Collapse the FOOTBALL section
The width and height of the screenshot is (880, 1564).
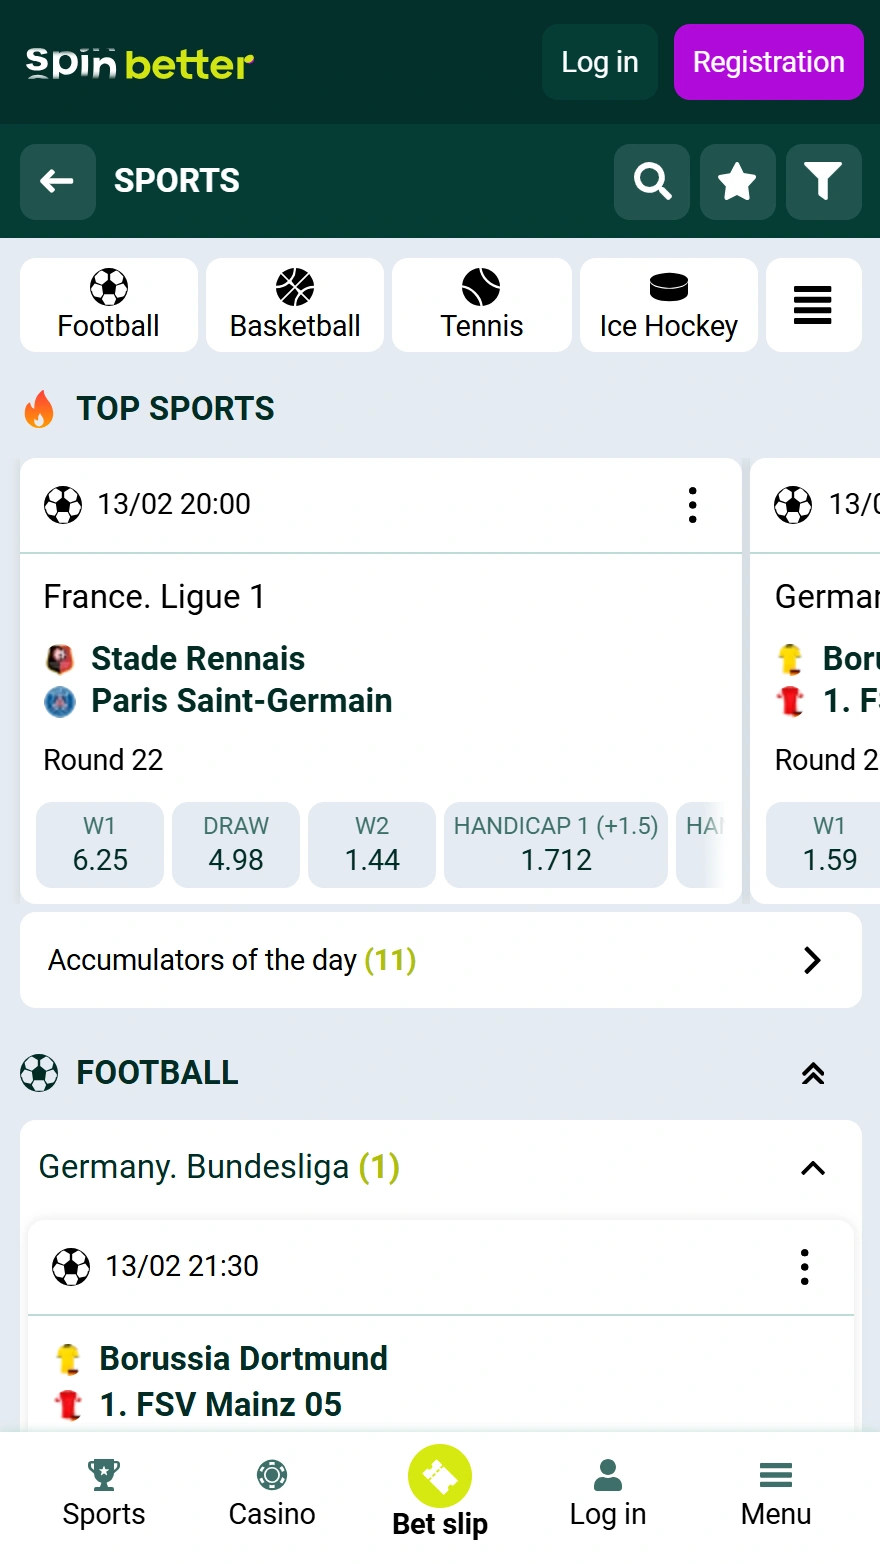pos(813,1074)
